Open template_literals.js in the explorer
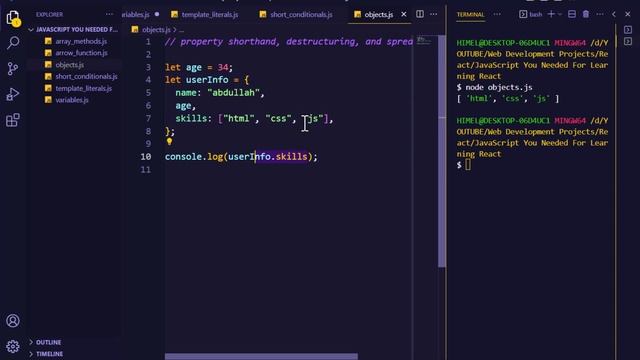 (84, 88)
